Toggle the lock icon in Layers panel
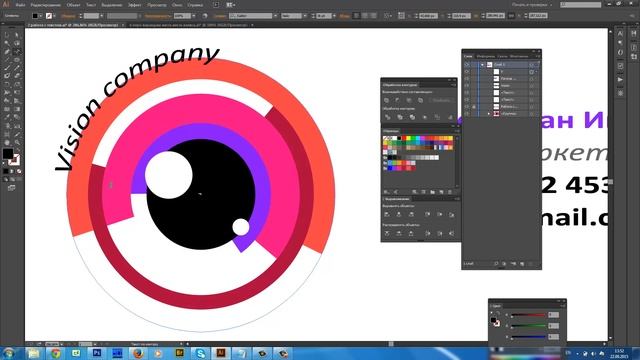Screen dimensions: 640x360 474,107
